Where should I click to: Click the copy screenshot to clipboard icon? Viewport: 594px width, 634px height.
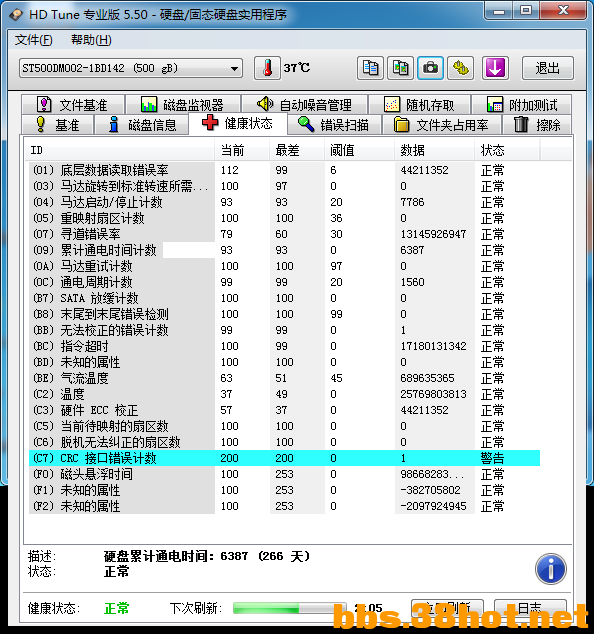pos(400,68)
